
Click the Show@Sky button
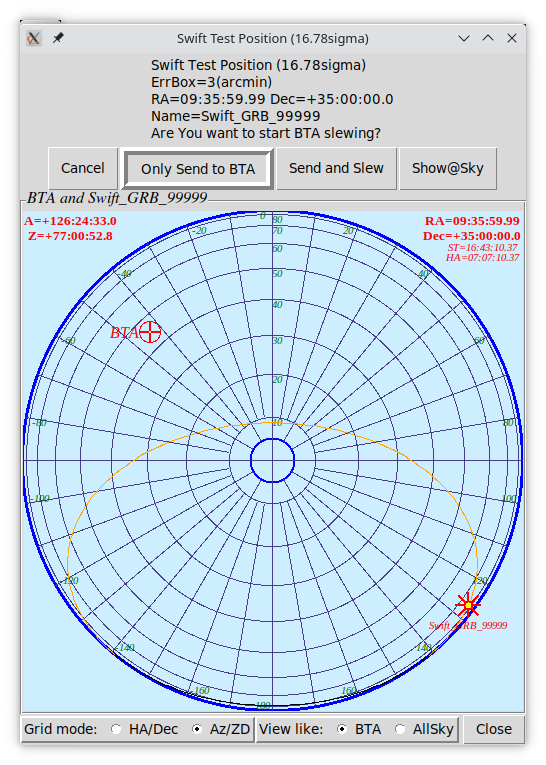click(448, 168)
